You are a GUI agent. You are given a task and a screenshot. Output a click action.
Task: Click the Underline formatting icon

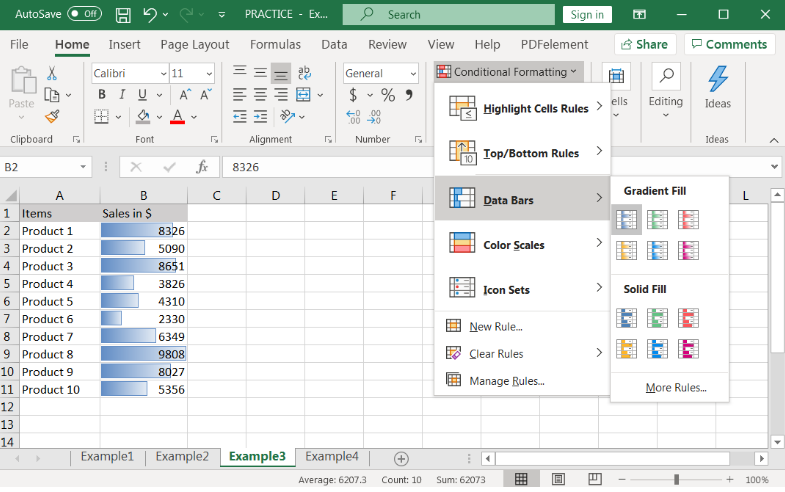(143, 95)
